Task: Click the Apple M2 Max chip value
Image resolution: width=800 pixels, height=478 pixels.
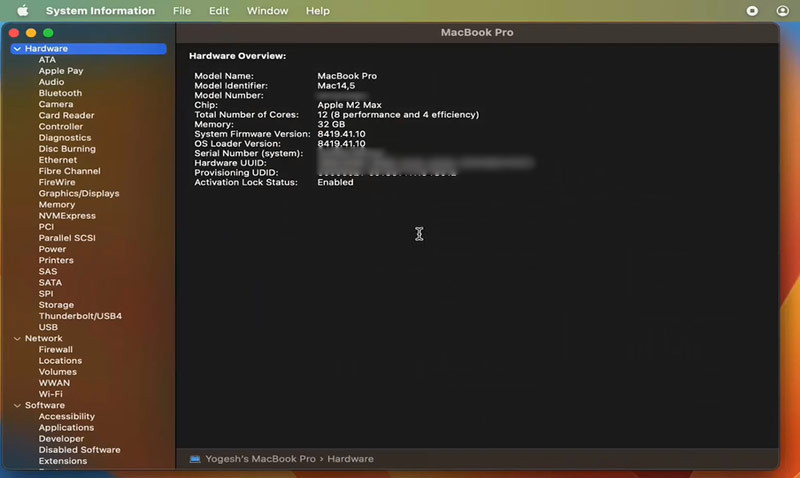Action: [x=349, y=105]
